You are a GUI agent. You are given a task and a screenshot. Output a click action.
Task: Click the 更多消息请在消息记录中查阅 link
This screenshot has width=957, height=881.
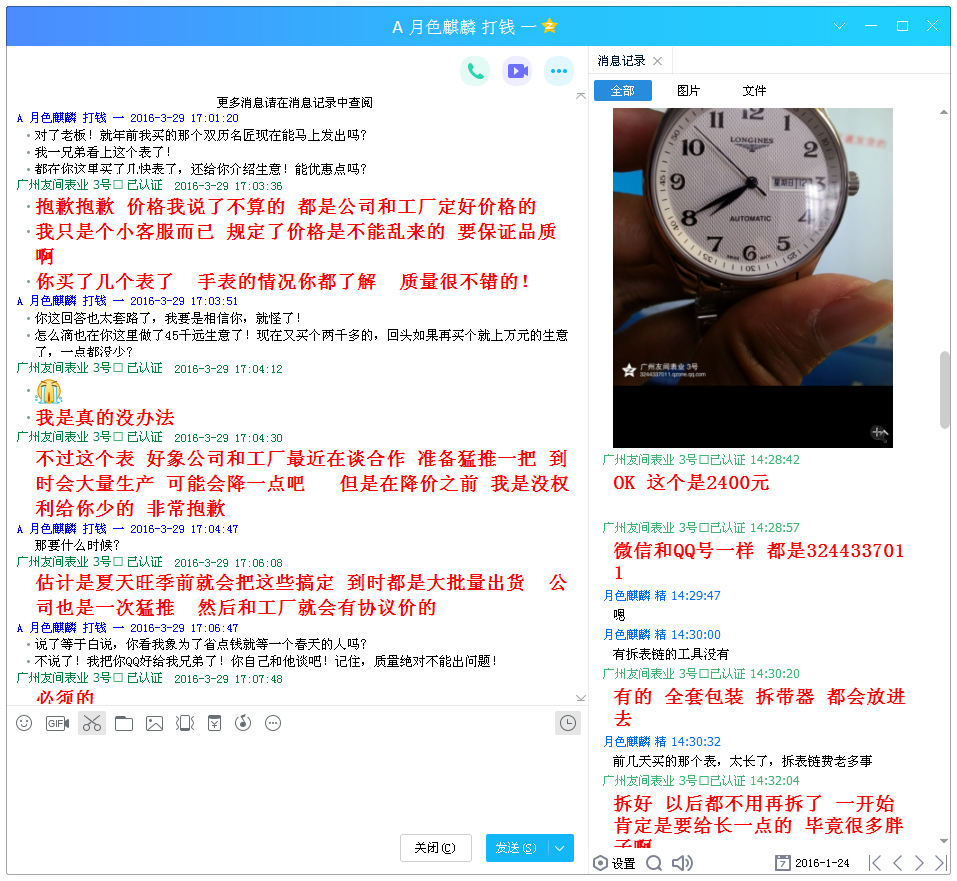(295, 103)
